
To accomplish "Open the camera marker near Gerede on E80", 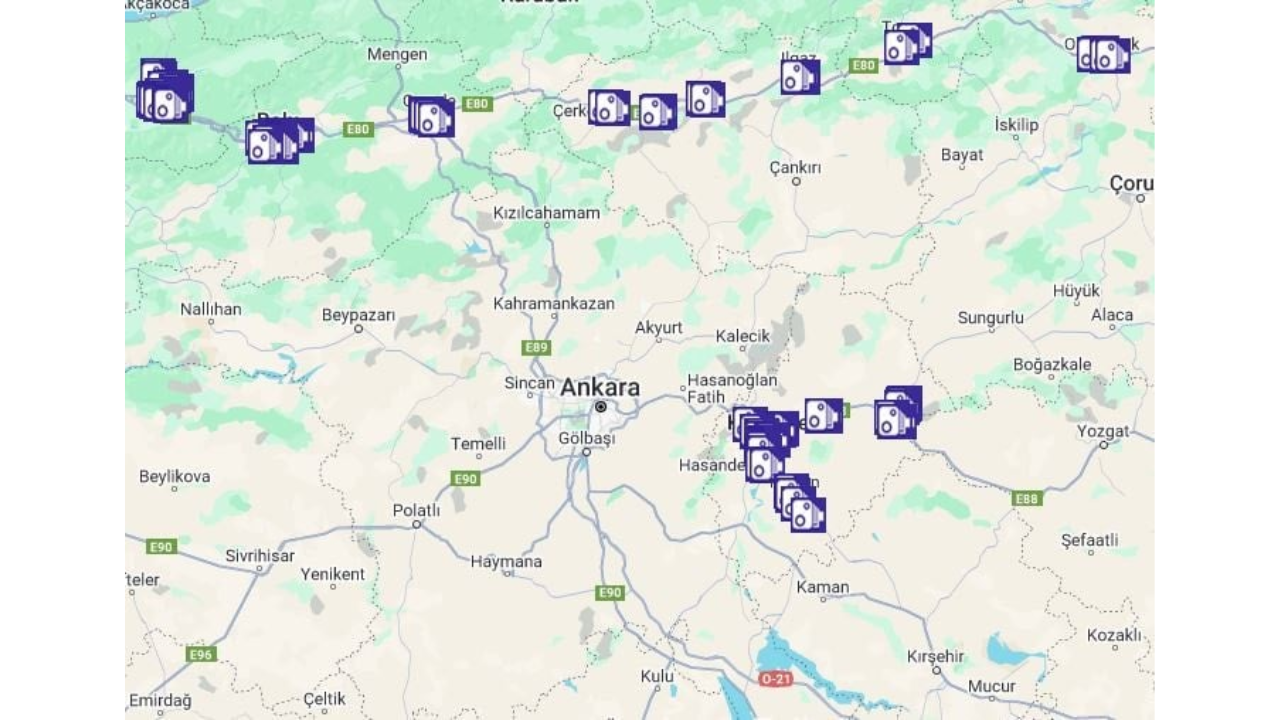I will coord(432,117).
